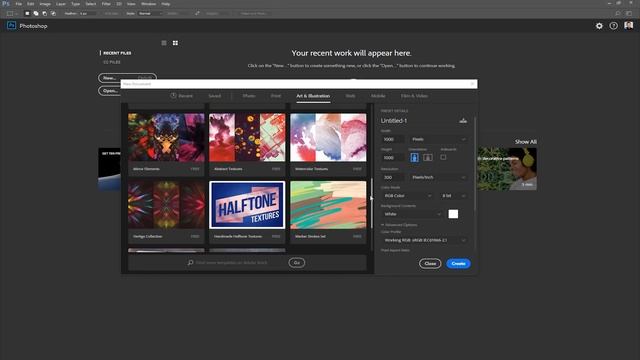Enable the Artboards checkbox
The height and width of the screenshot is (360, 640).
443,157
